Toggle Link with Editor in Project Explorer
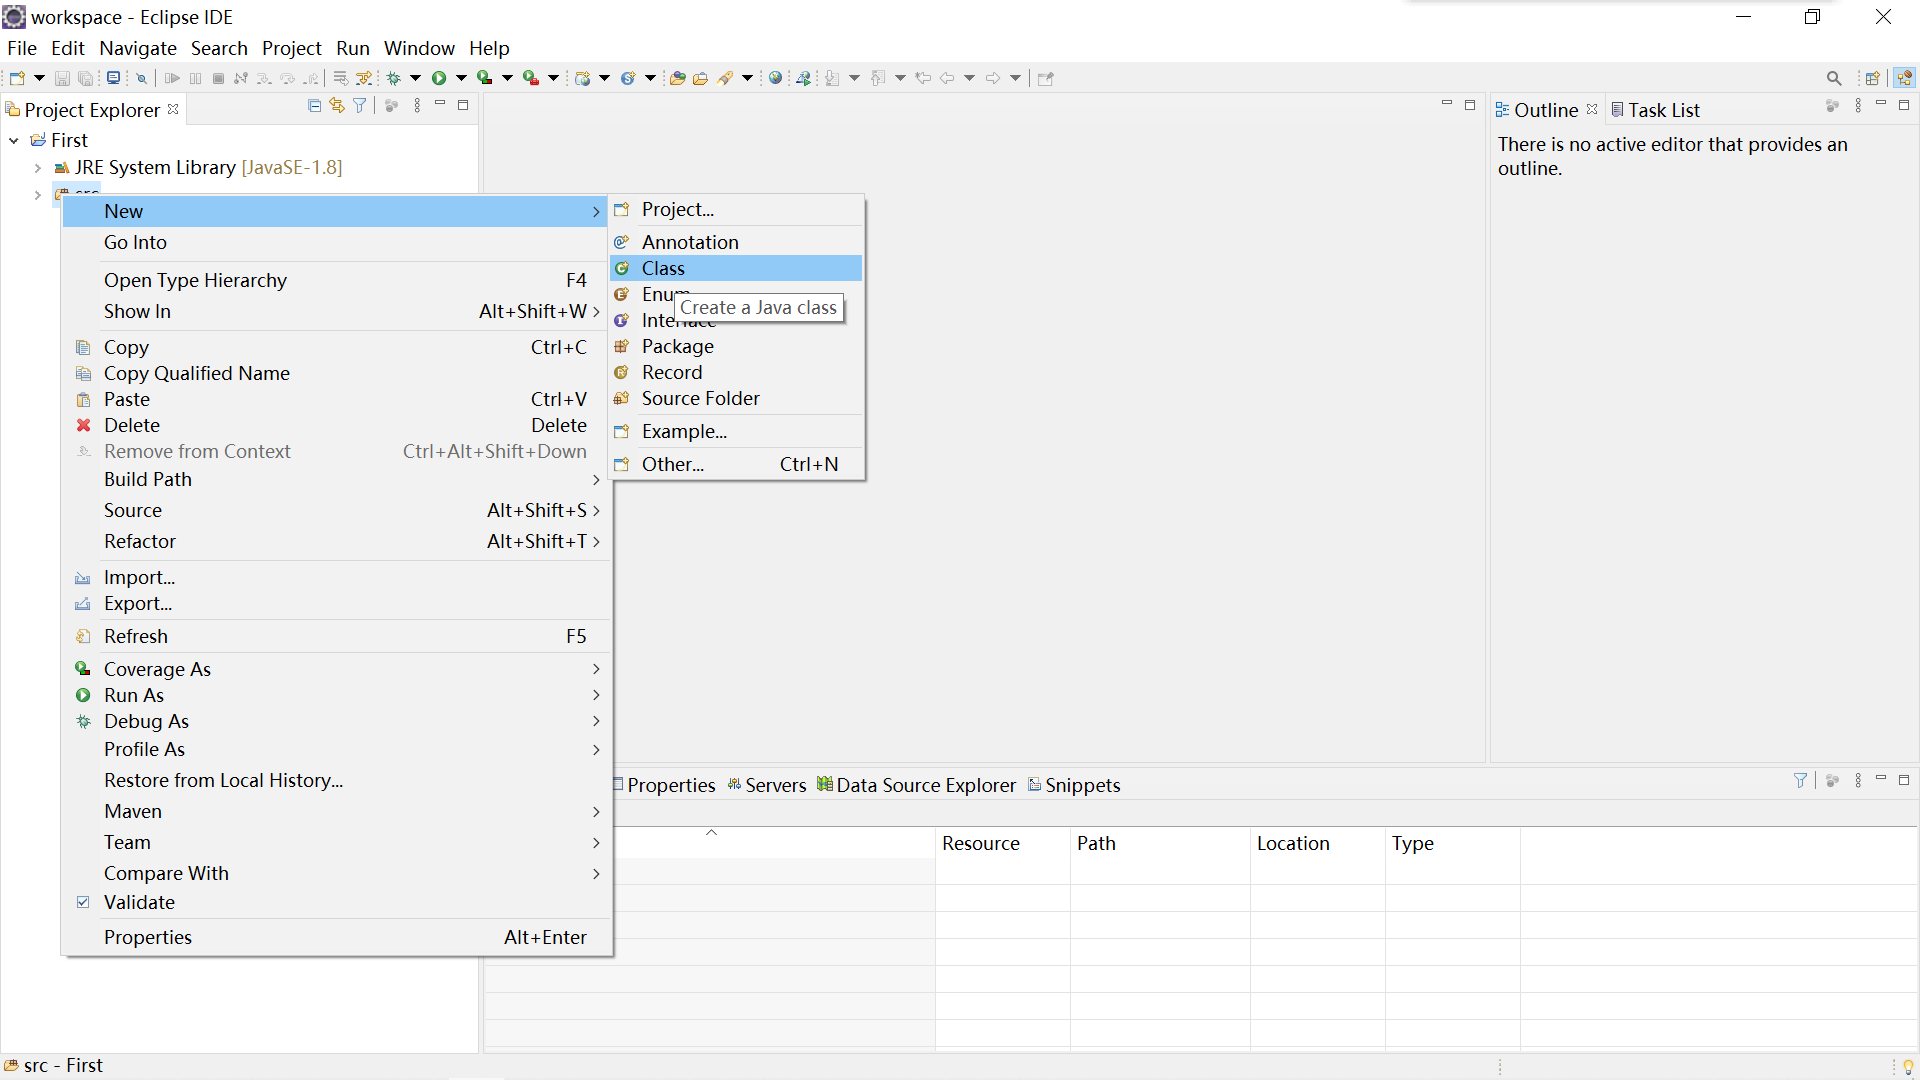Image resolution: width=1920 pixels, height=1080 pixels. point(337,105)
